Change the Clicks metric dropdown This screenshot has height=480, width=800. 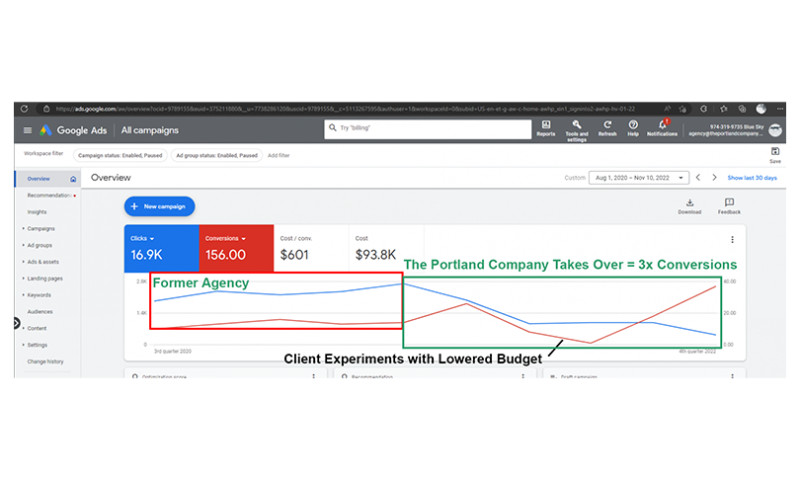(x=142, y=238)
